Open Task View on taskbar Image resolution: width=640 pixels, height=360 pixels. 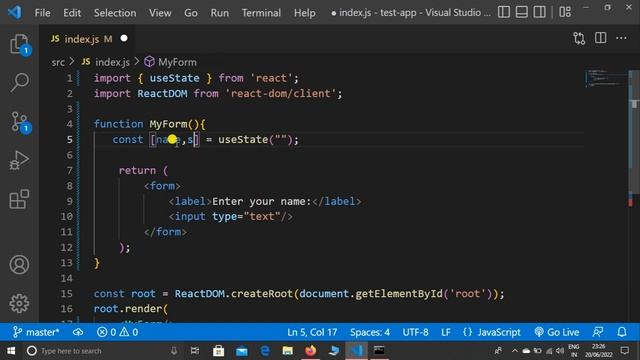195,351
